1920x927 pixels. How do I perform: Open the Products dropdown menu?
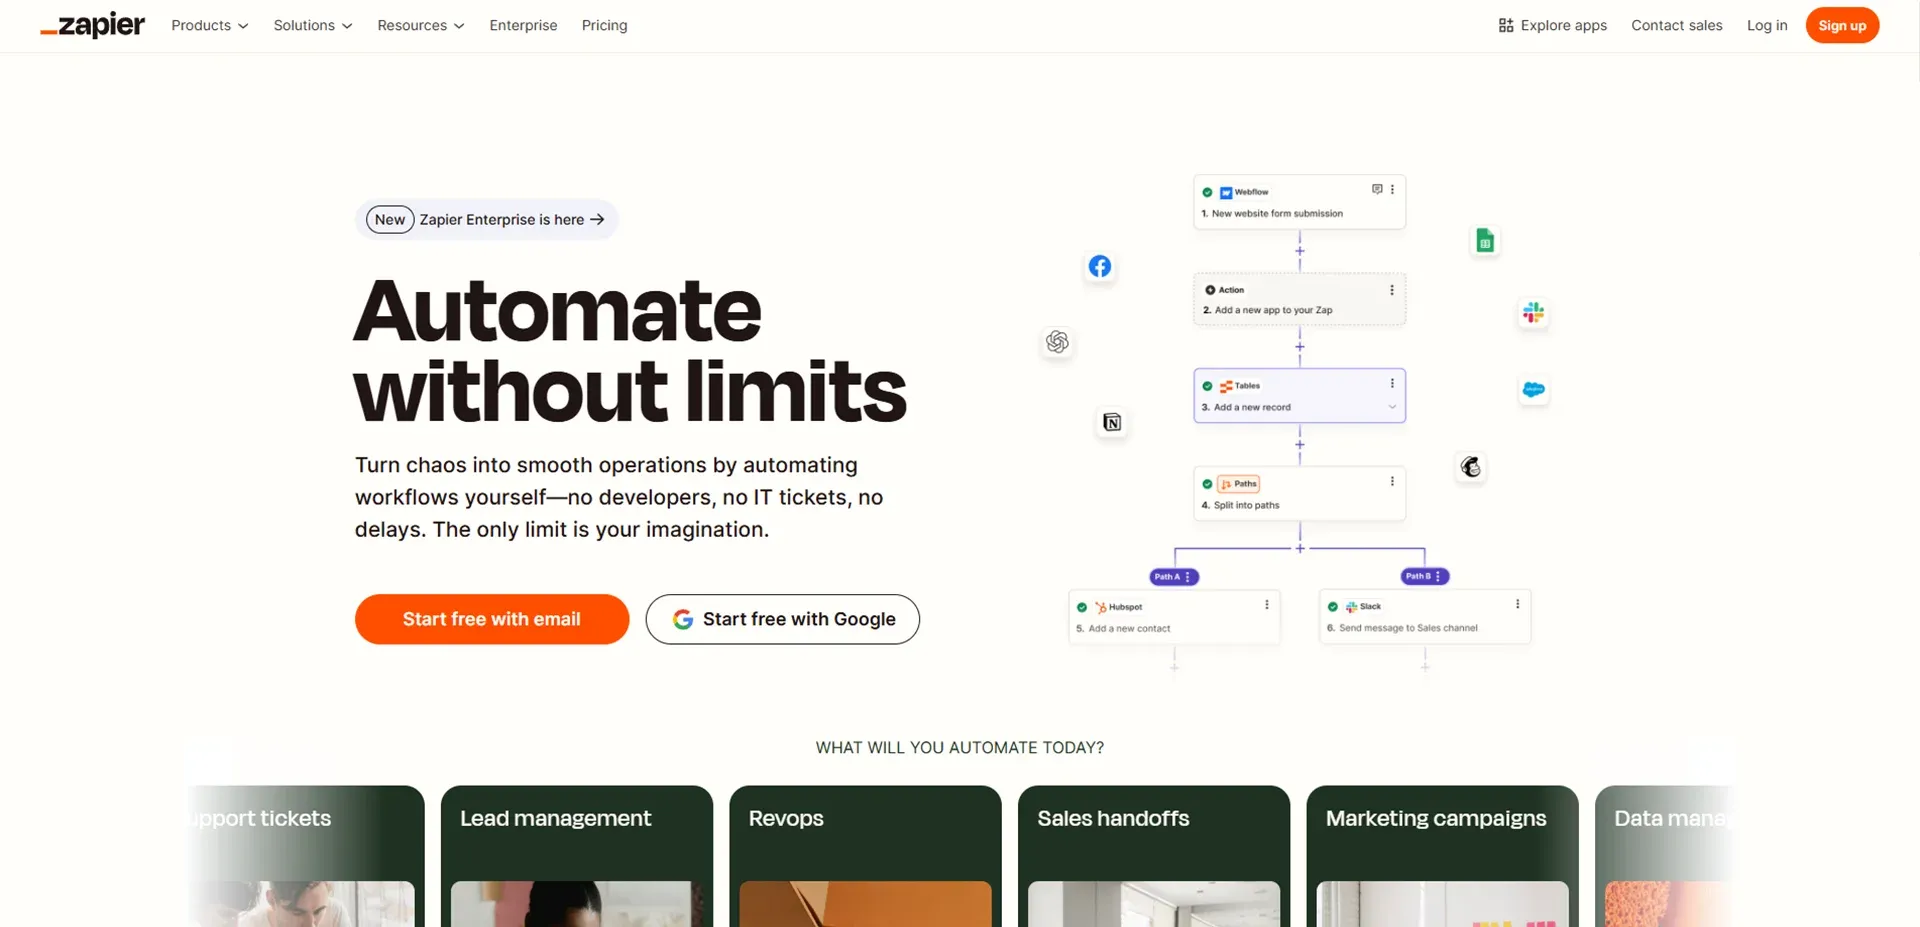tap(210, 25)
